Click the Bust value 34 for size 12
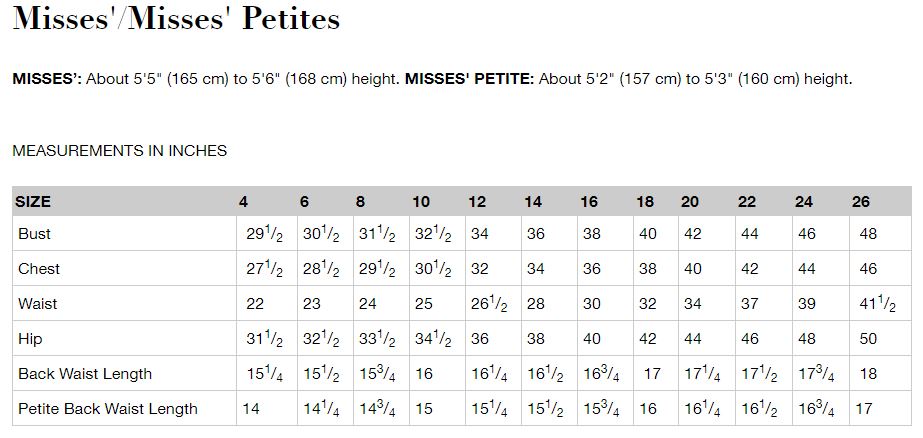Image resolution: width=923 pixels, height=438 pixels. pos(480,234)
